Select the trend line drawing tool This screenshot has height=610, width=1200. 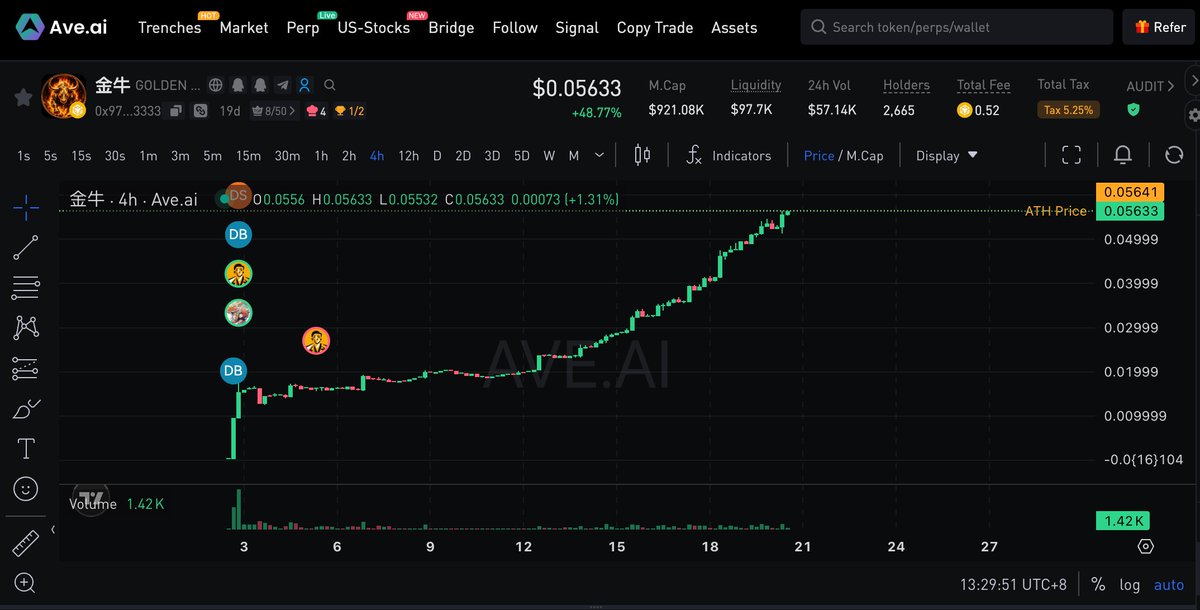26,248
